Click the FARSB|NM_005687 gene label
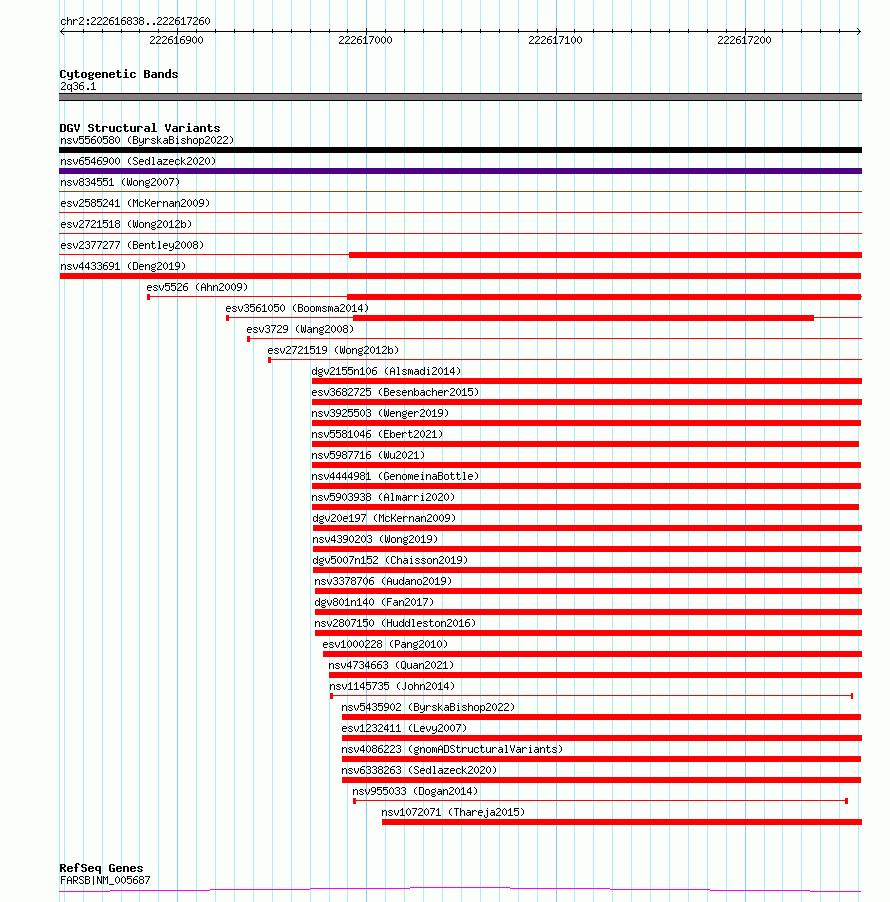The height and width of the screenshot is (902, 890). click(105, 881)
